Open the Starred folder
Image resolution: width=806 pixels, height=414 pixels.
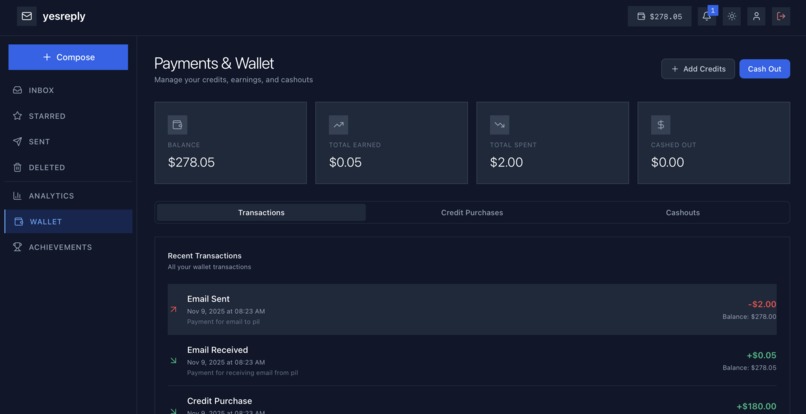(x=68, y=116)
